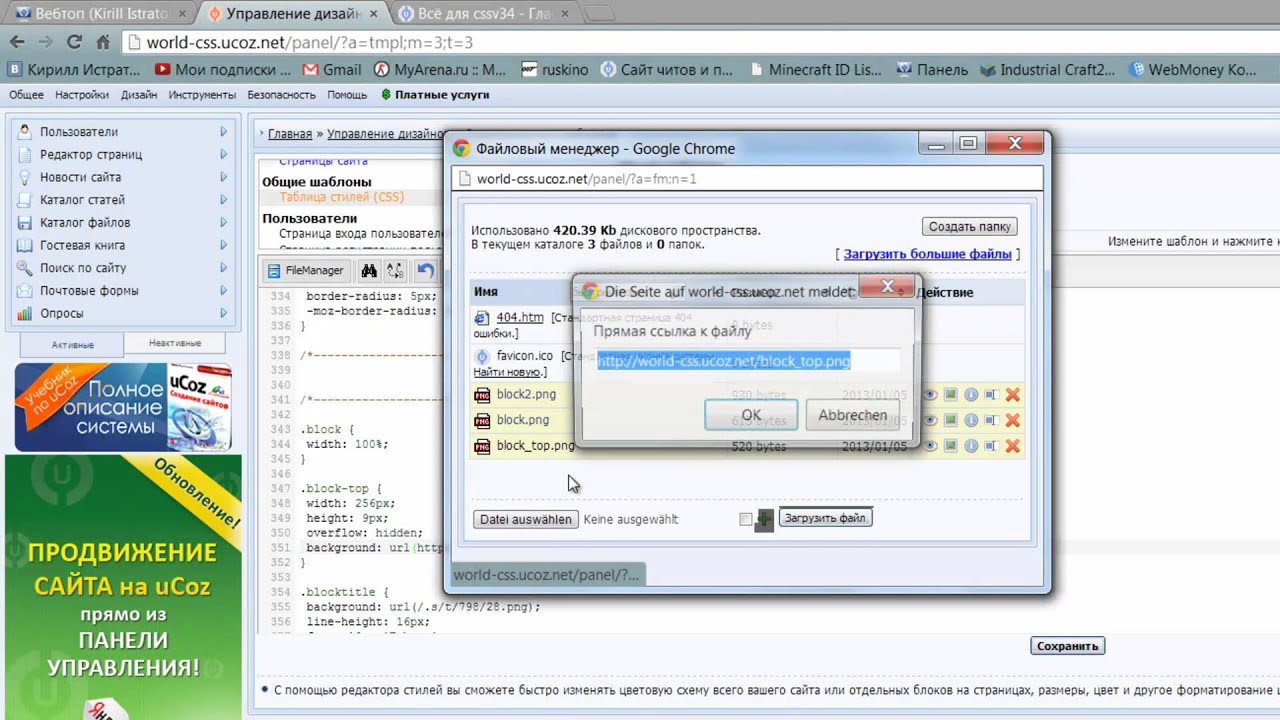Expand the Новости сайта sidebar arrow
Image resolution: width=1280 pixels, height=720 pixels.
point(224,177)
